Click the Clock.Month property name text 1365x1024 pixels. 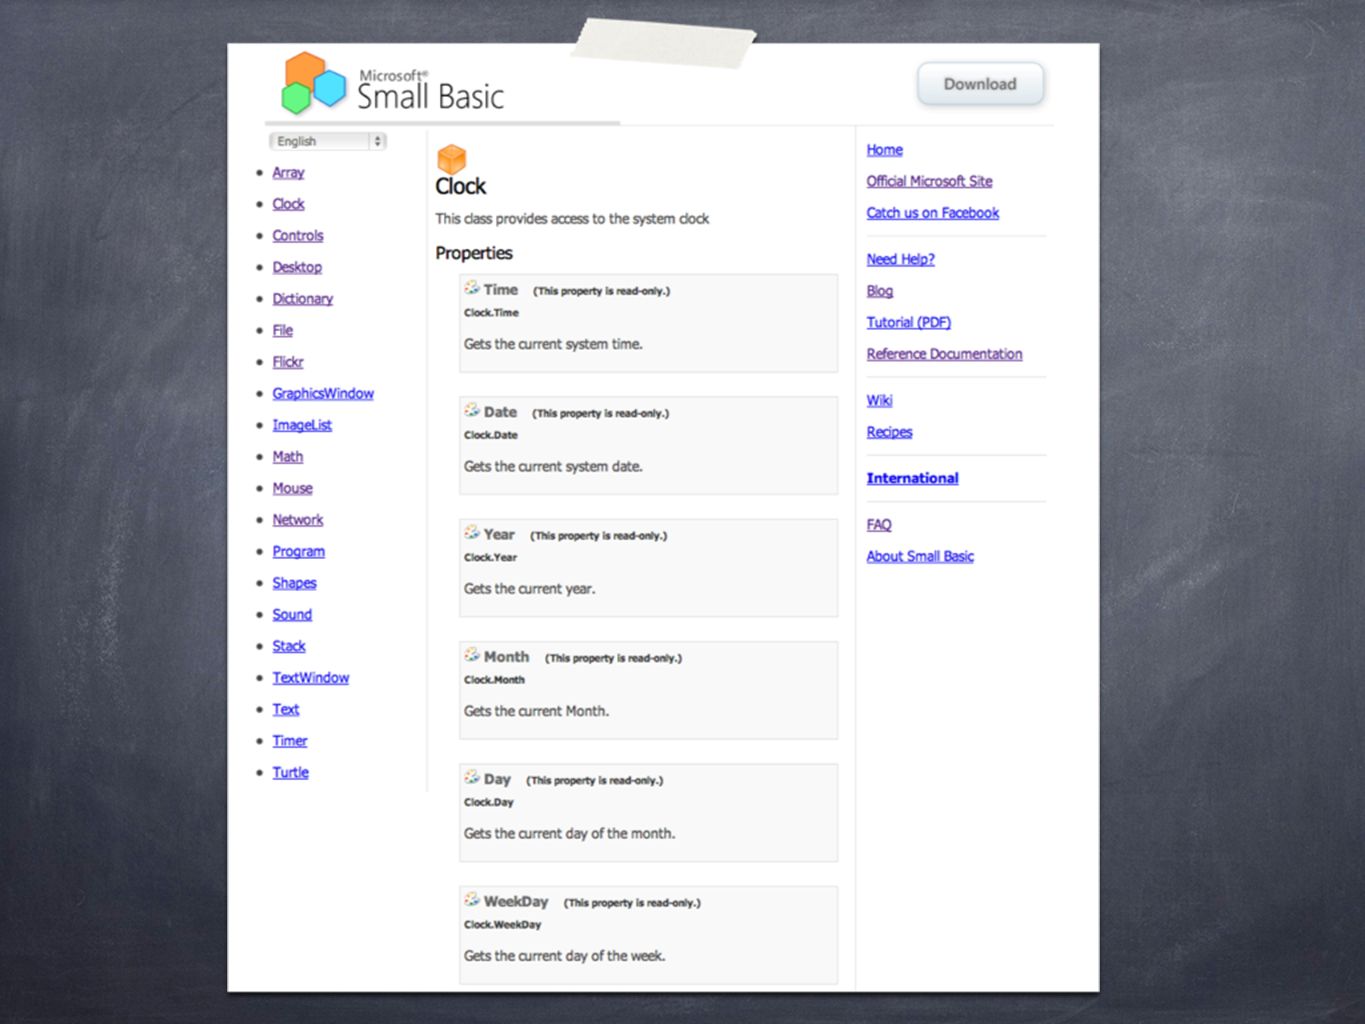(494, 680)
